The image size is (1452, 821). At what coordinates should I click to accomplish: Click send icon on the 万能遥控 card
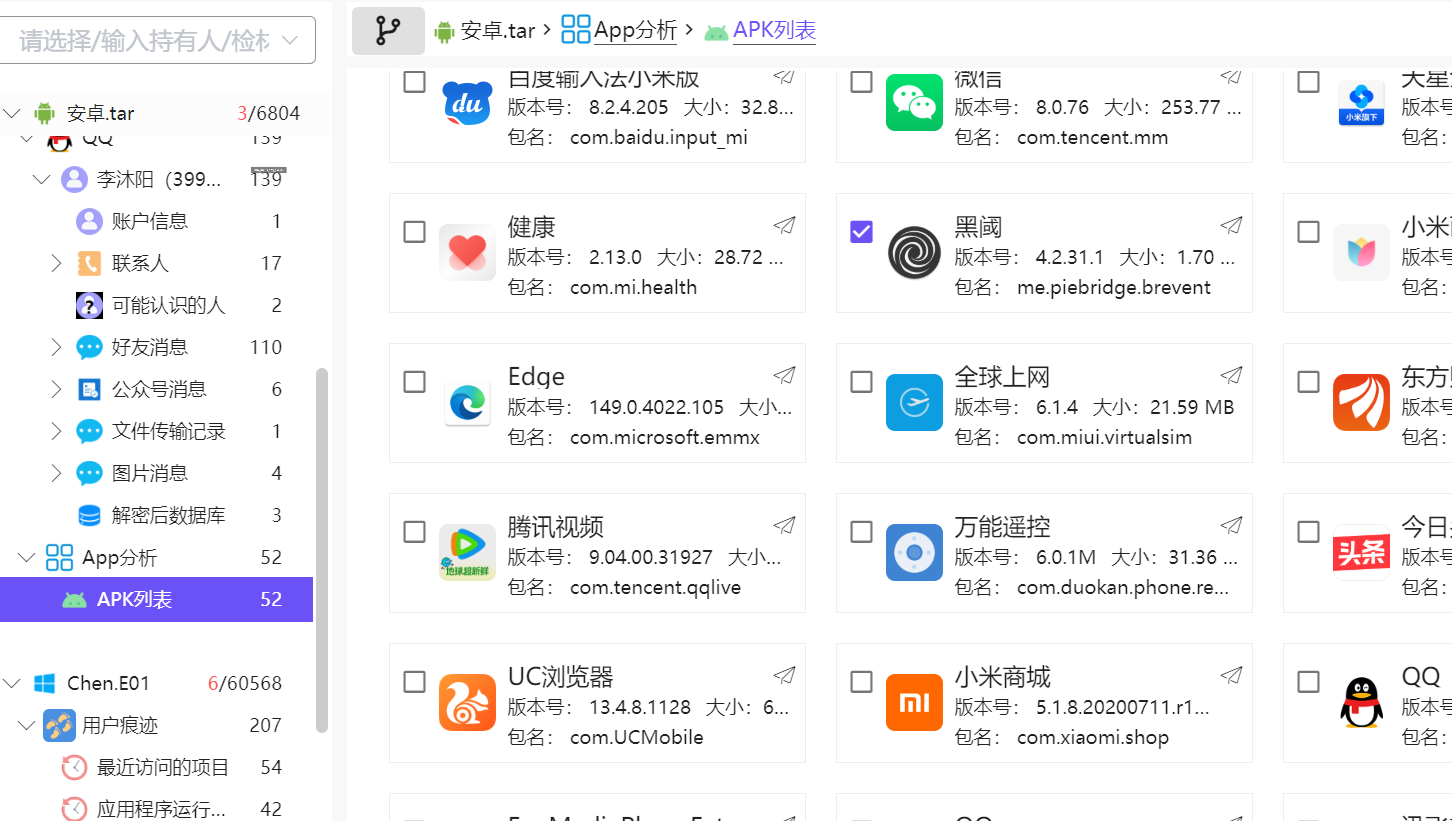click(x=1232, y=526)
